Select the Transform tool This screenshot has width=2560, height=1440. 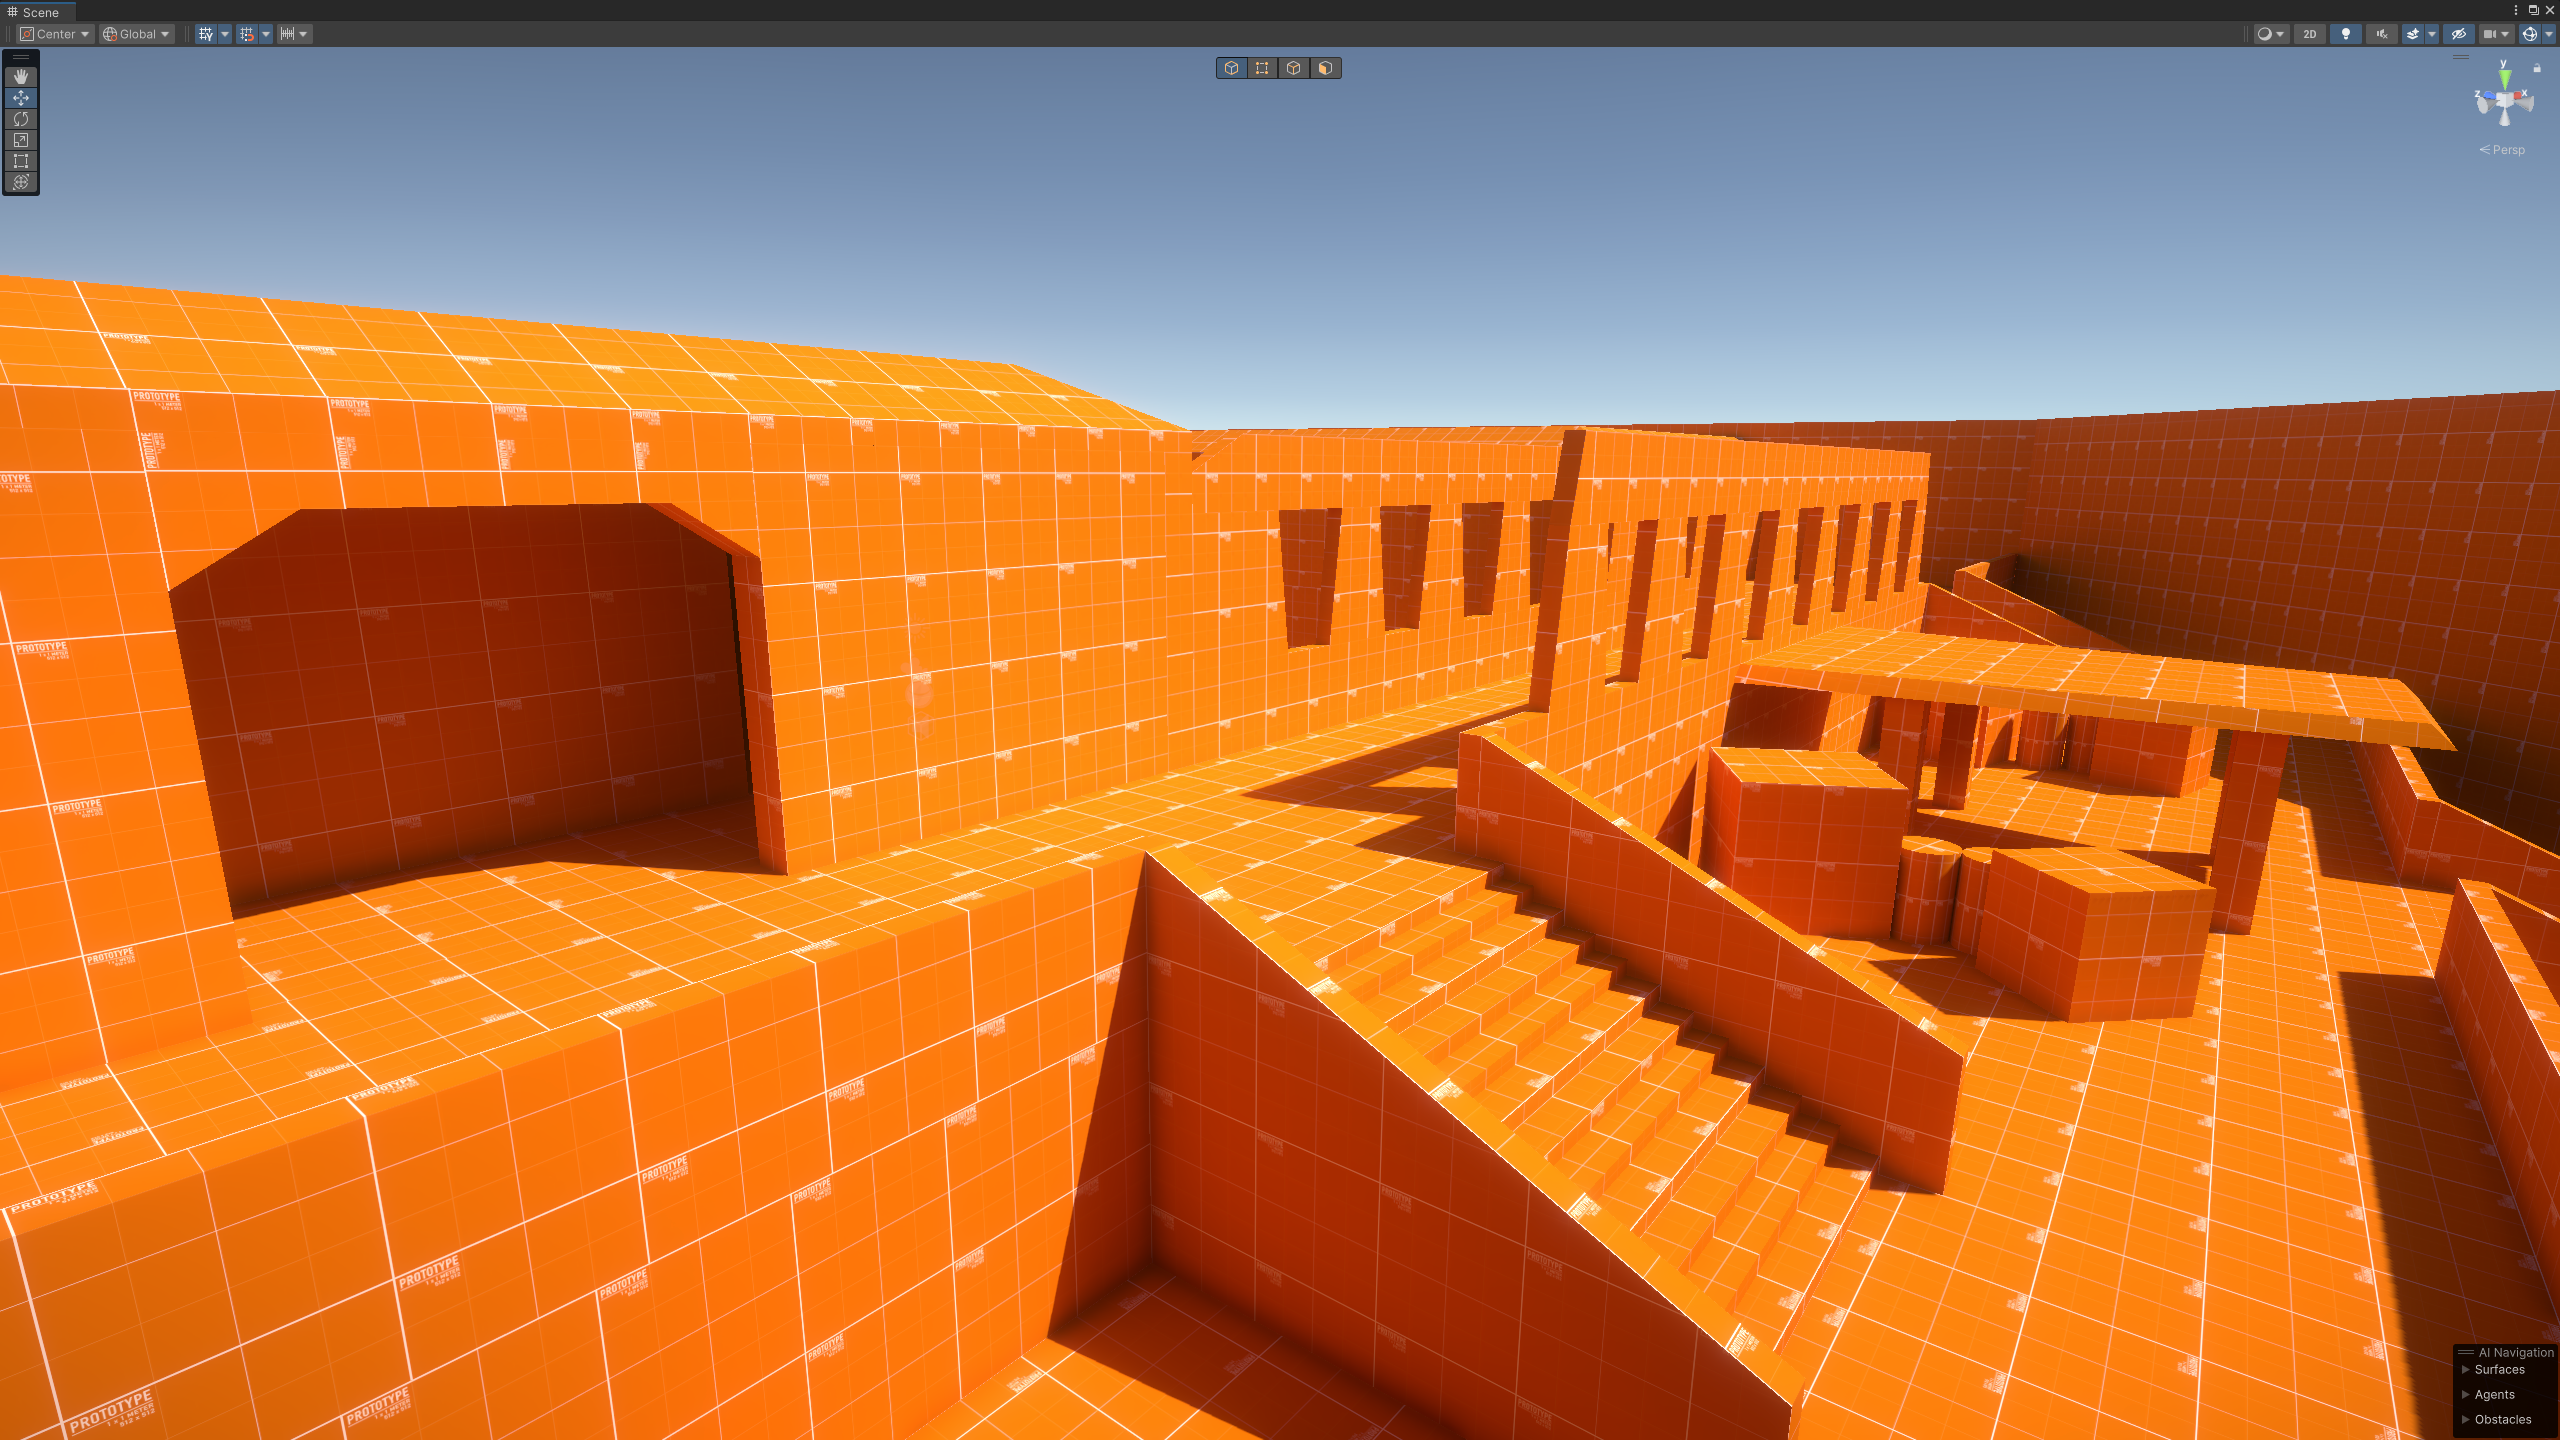[21, 182]
